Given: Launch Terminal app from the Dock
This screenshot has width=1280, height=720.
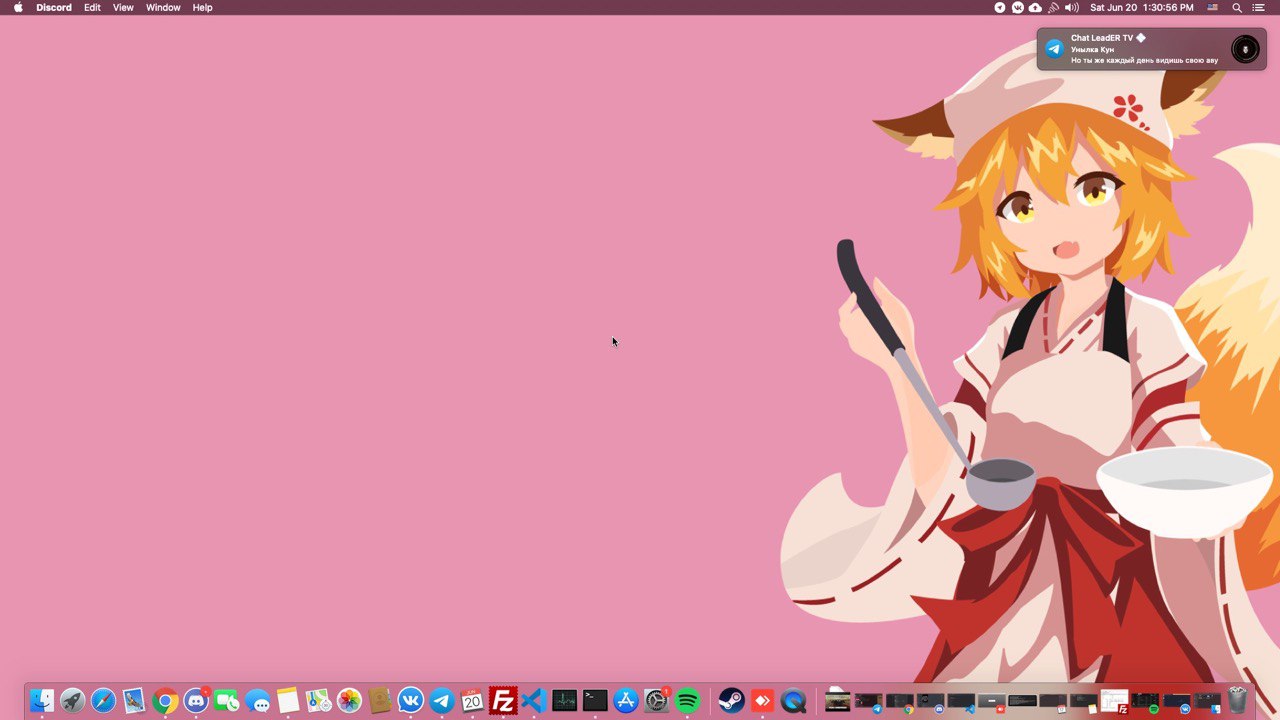Looking at the screenshot, I should (x=595, y=701).
